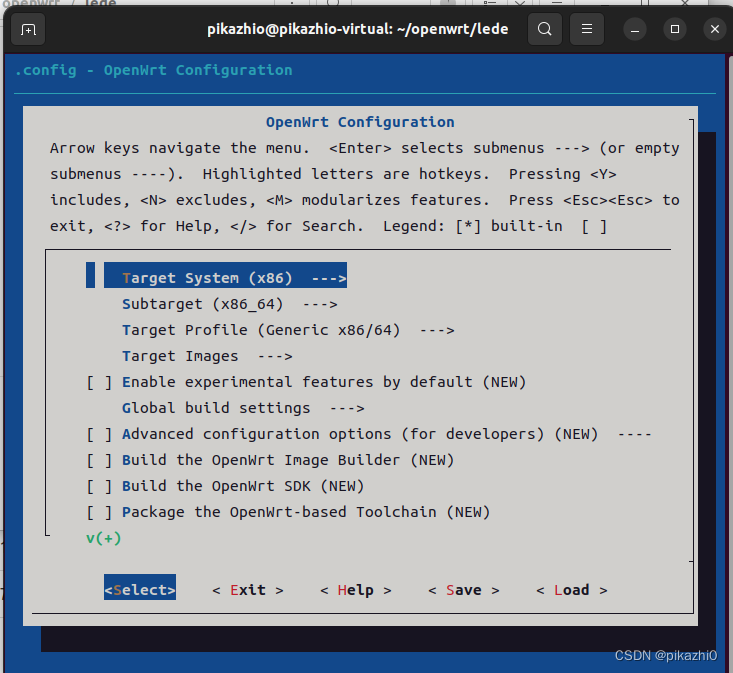Screen dimensions: 733x673
Task: Toggle Advanced configuration options for developers
Action: point(99,434)
